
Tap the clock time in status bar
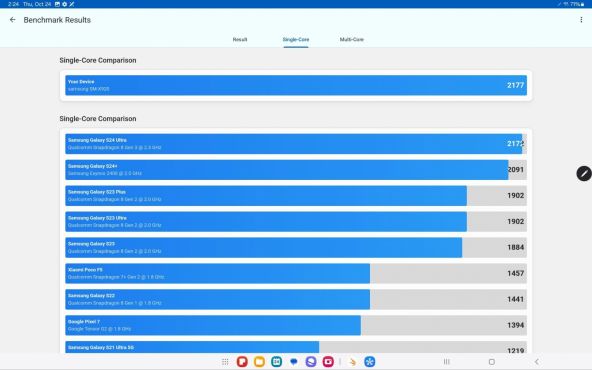point(13,4)
